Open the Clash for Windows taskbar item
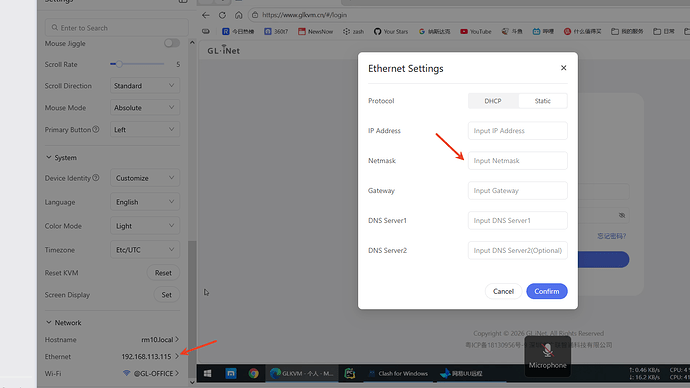The height and width of the screenshot is (388, 690). [x=398, y=373]
